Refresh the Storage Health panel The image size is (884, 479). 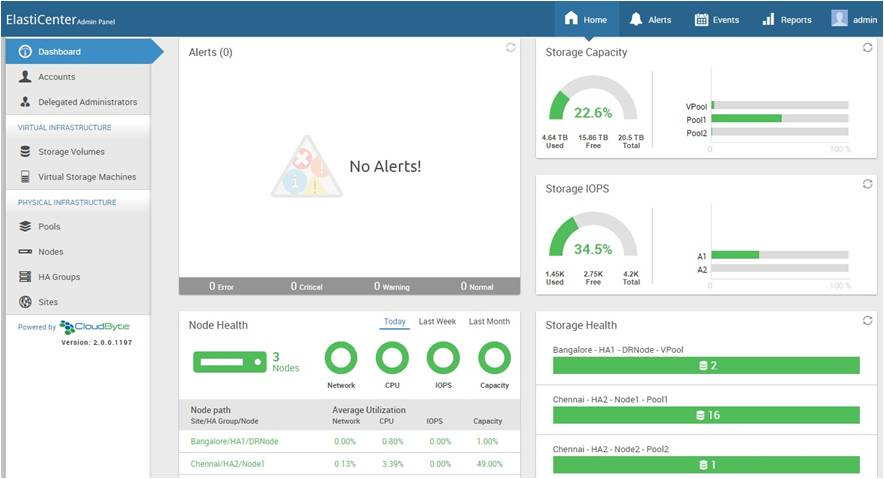(867, 320)
